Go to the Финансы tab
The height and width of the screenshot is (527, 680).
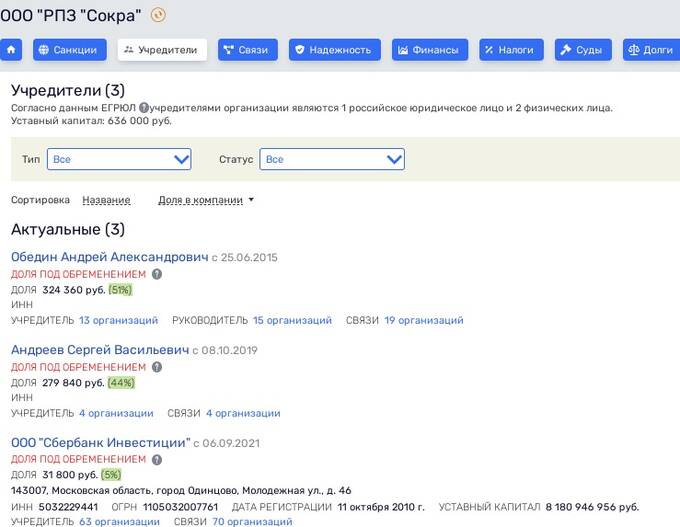click(x=430, y=50)
